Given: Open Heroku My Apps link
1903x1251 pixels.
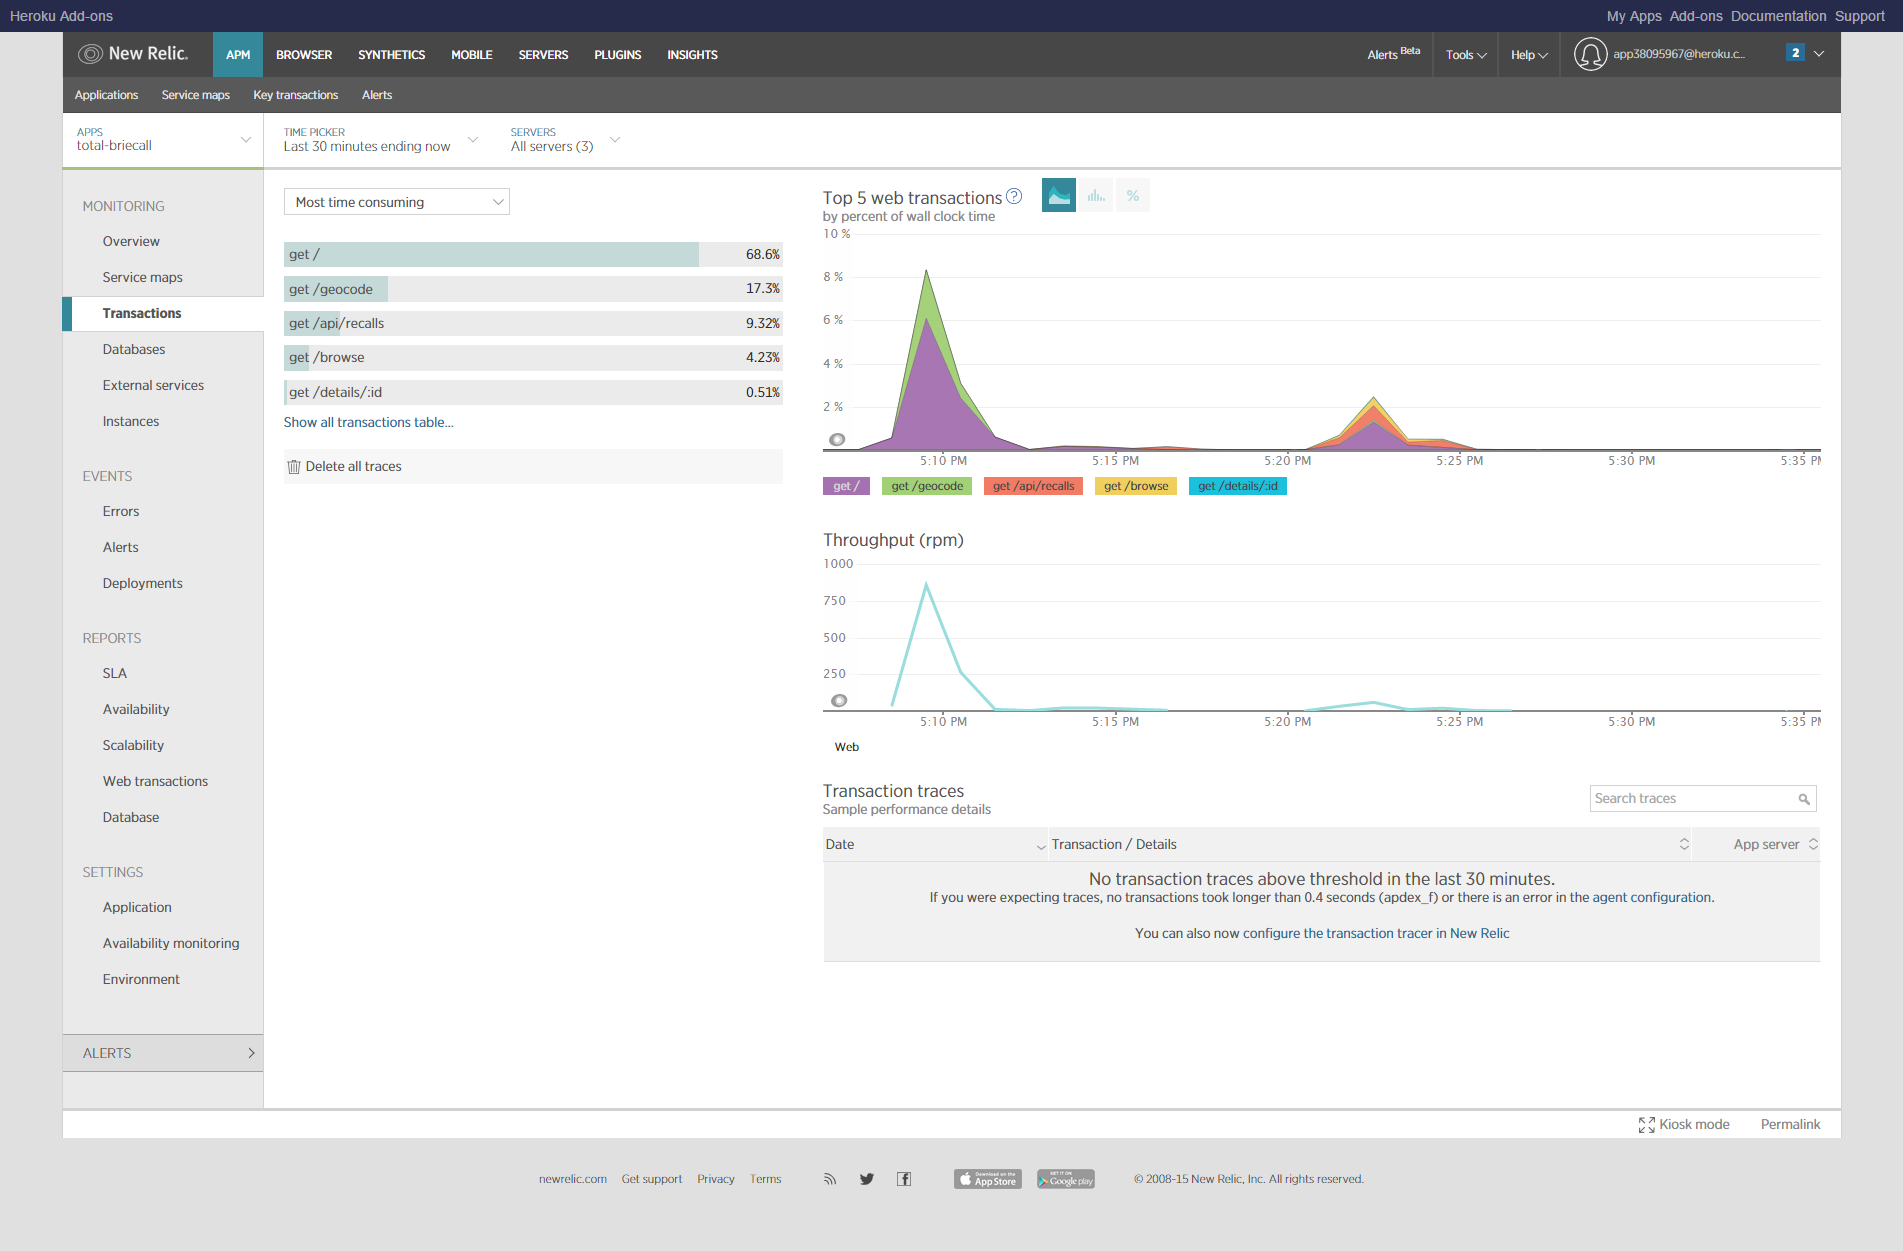Looking at the screenshot, I should coord(1634,16).
